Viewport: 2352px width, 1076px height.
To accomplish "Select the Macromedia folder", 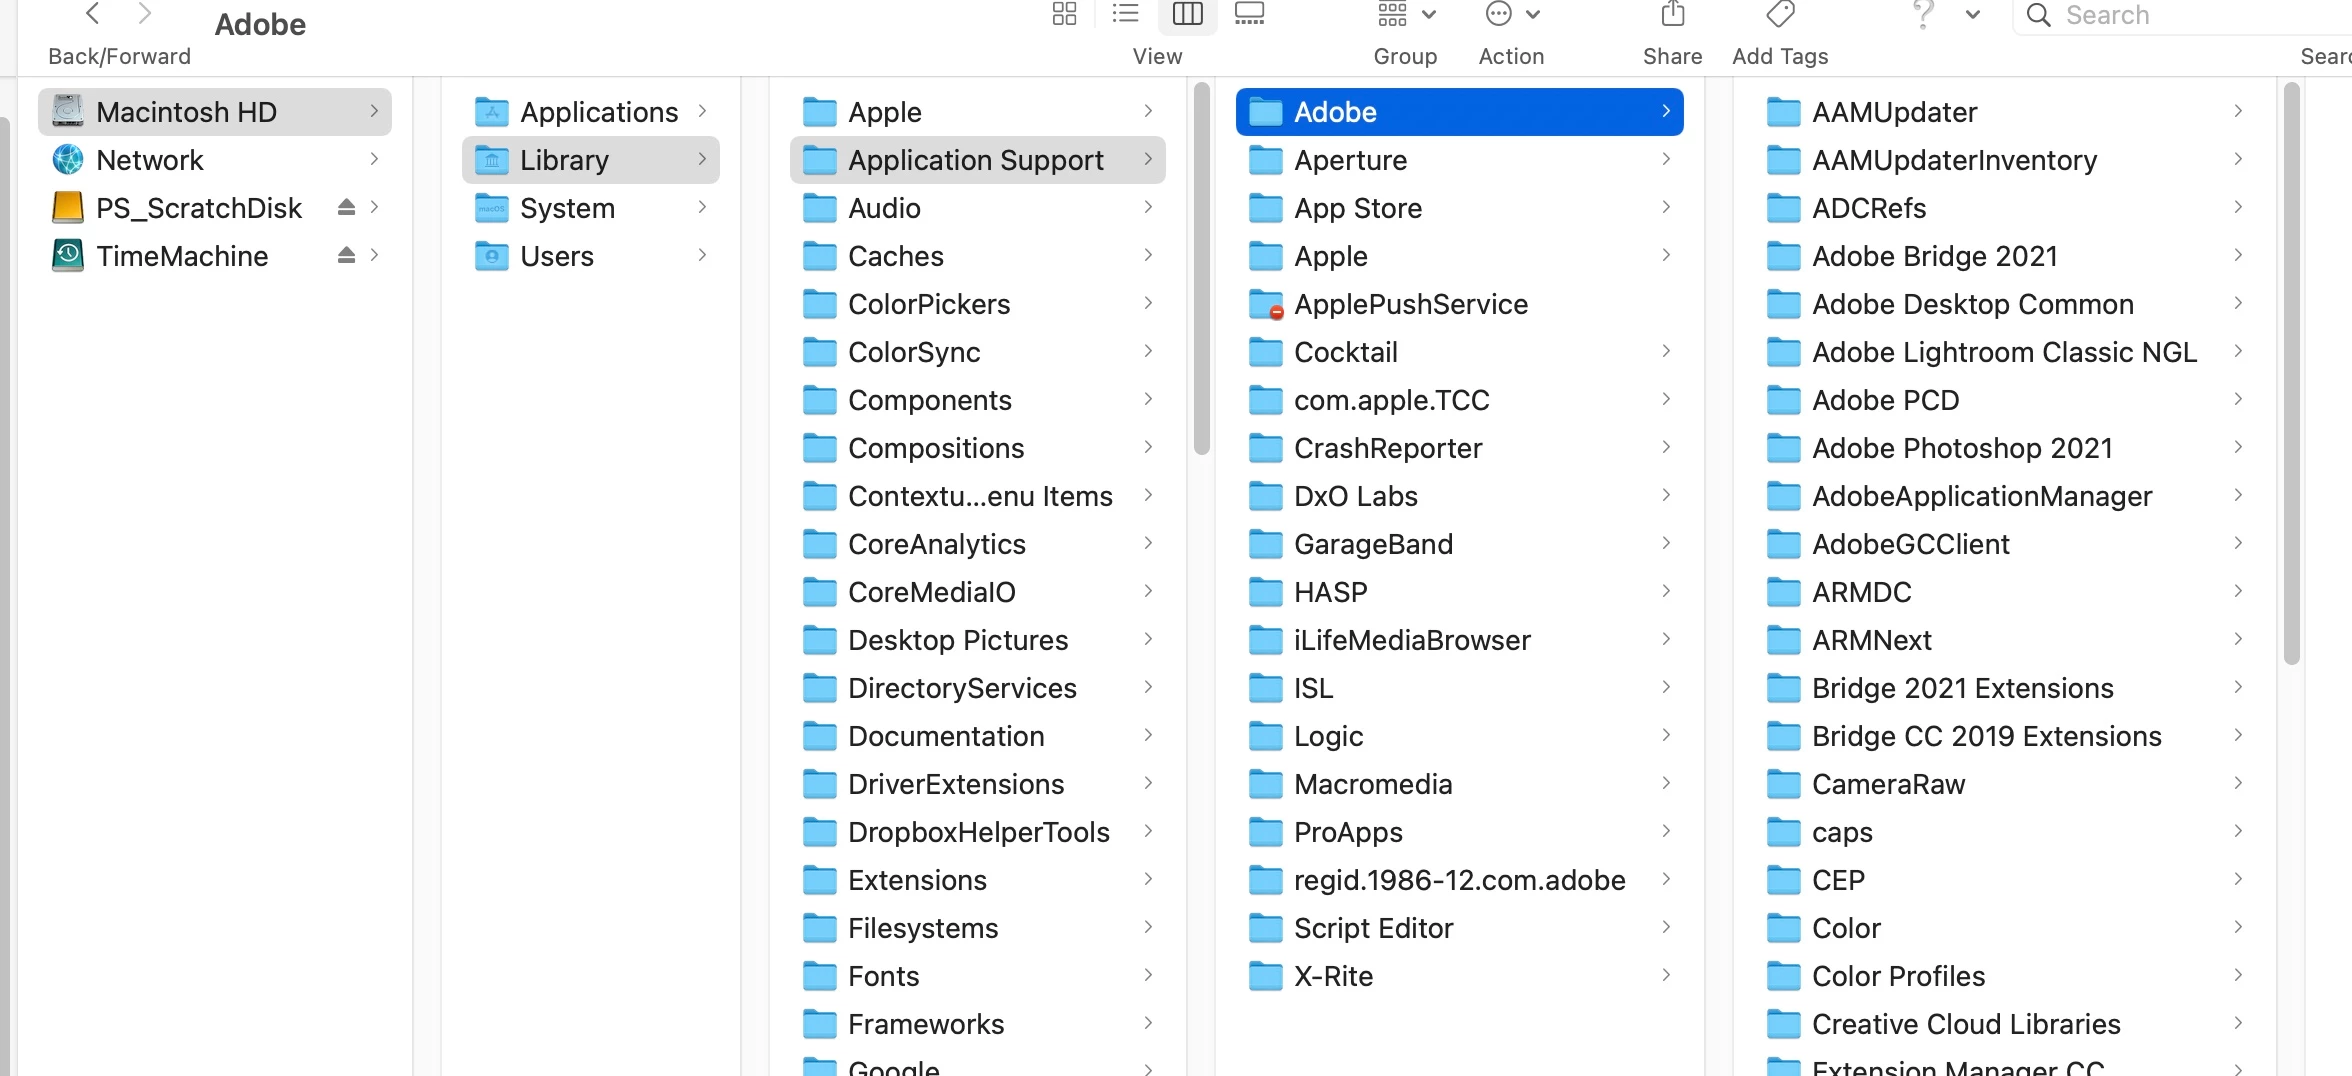I will [x=1460, y=784].
